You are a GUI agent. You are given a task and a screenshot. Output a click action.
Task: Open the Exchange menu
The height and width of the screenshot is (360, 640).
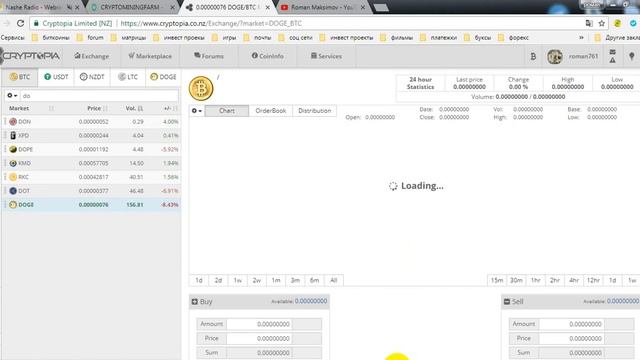[92, 56]
